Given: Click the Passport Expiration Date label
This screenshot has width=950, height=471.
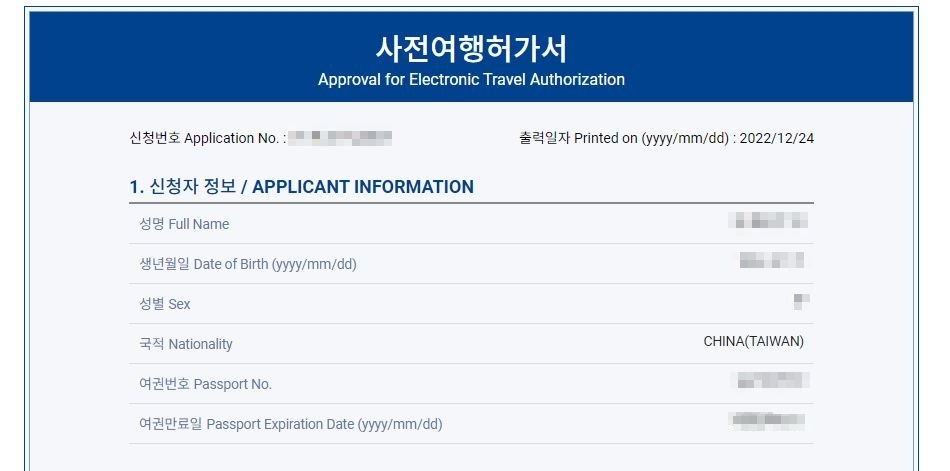Looking at the screenshot, I should point(291,424).
